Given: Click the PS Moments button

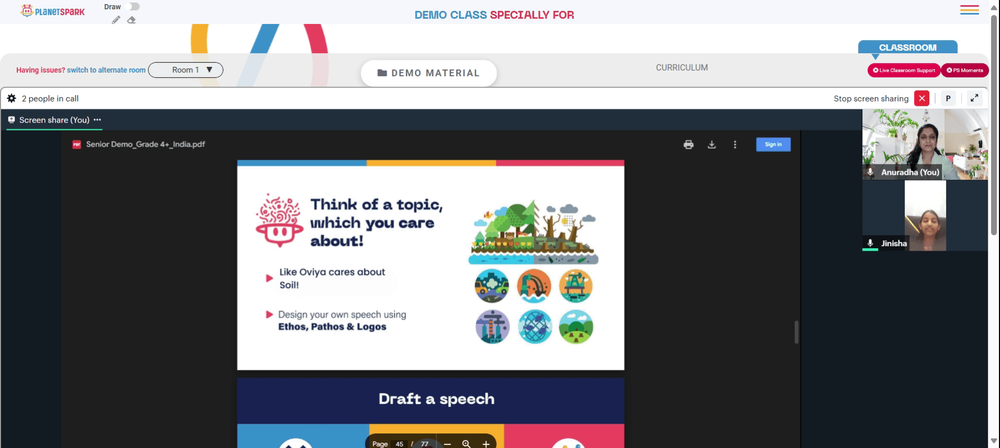Looking at the screenshot, I should [x=964, y=70].
